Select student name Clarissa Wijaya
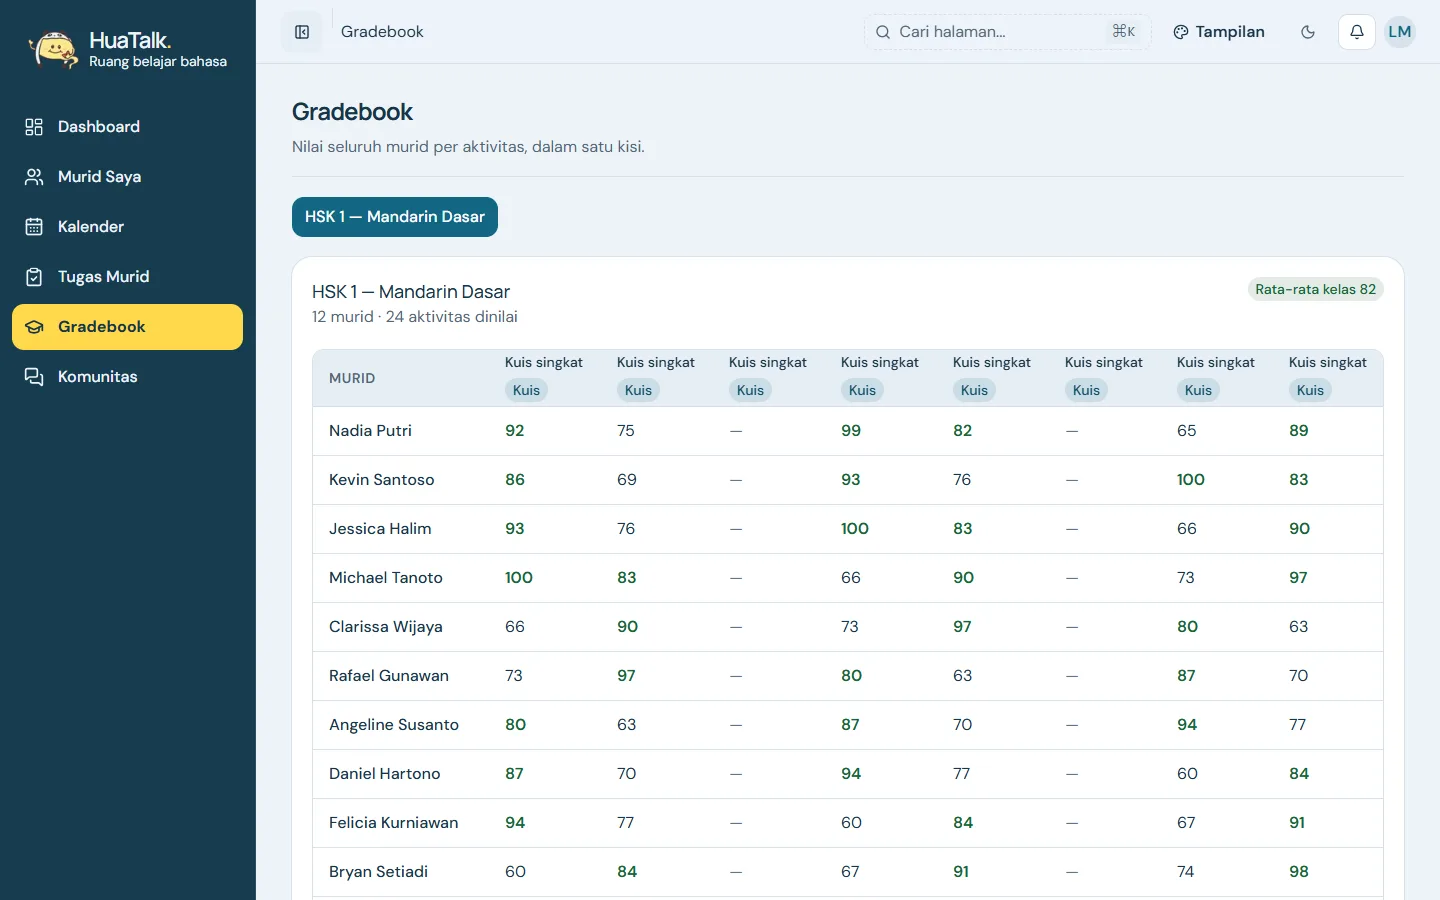This screenshot has height=900, width=1440. [x=386, y=627]
